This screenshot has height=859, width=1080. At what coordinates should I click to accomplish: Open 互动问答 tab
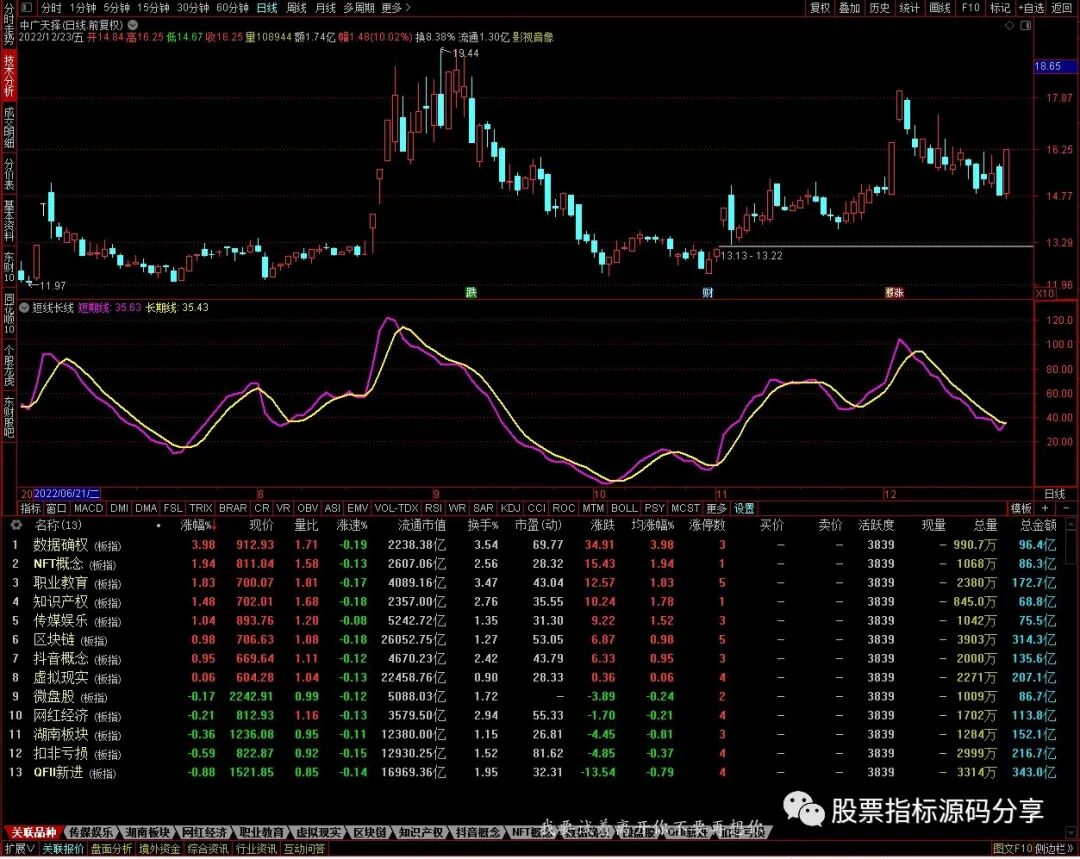(x=304, y=849)
